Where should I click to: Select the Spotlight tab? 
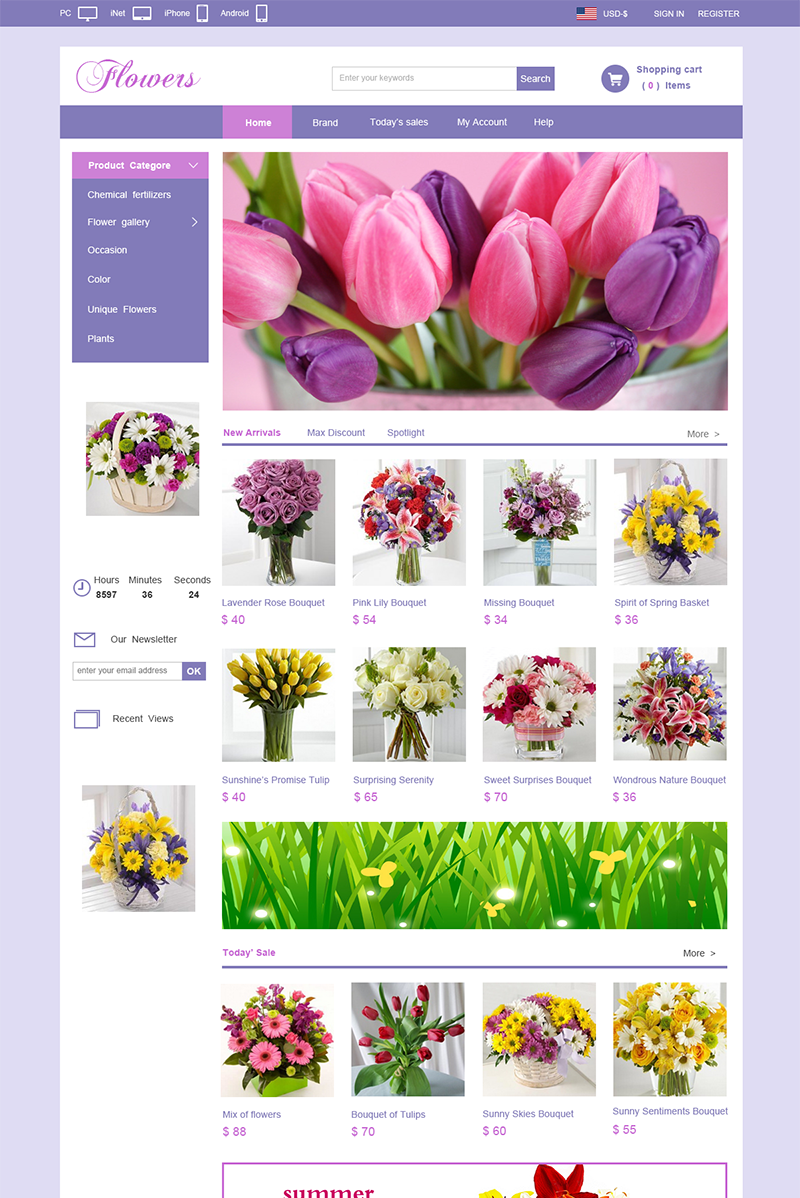click(406, 433)
